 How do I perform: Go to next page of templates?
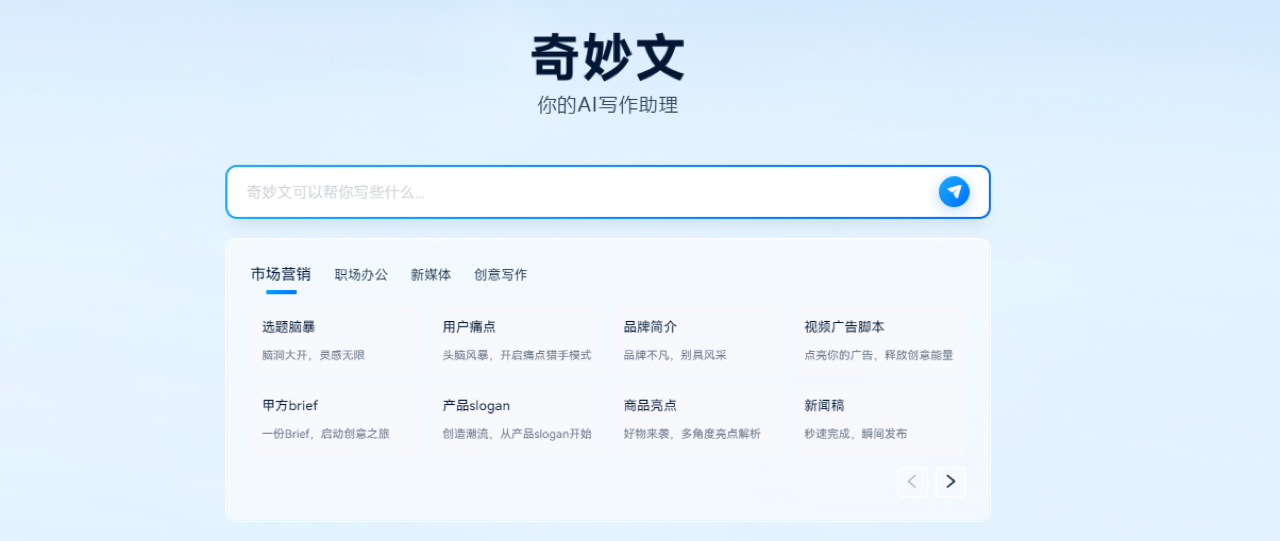pos(950,482)
